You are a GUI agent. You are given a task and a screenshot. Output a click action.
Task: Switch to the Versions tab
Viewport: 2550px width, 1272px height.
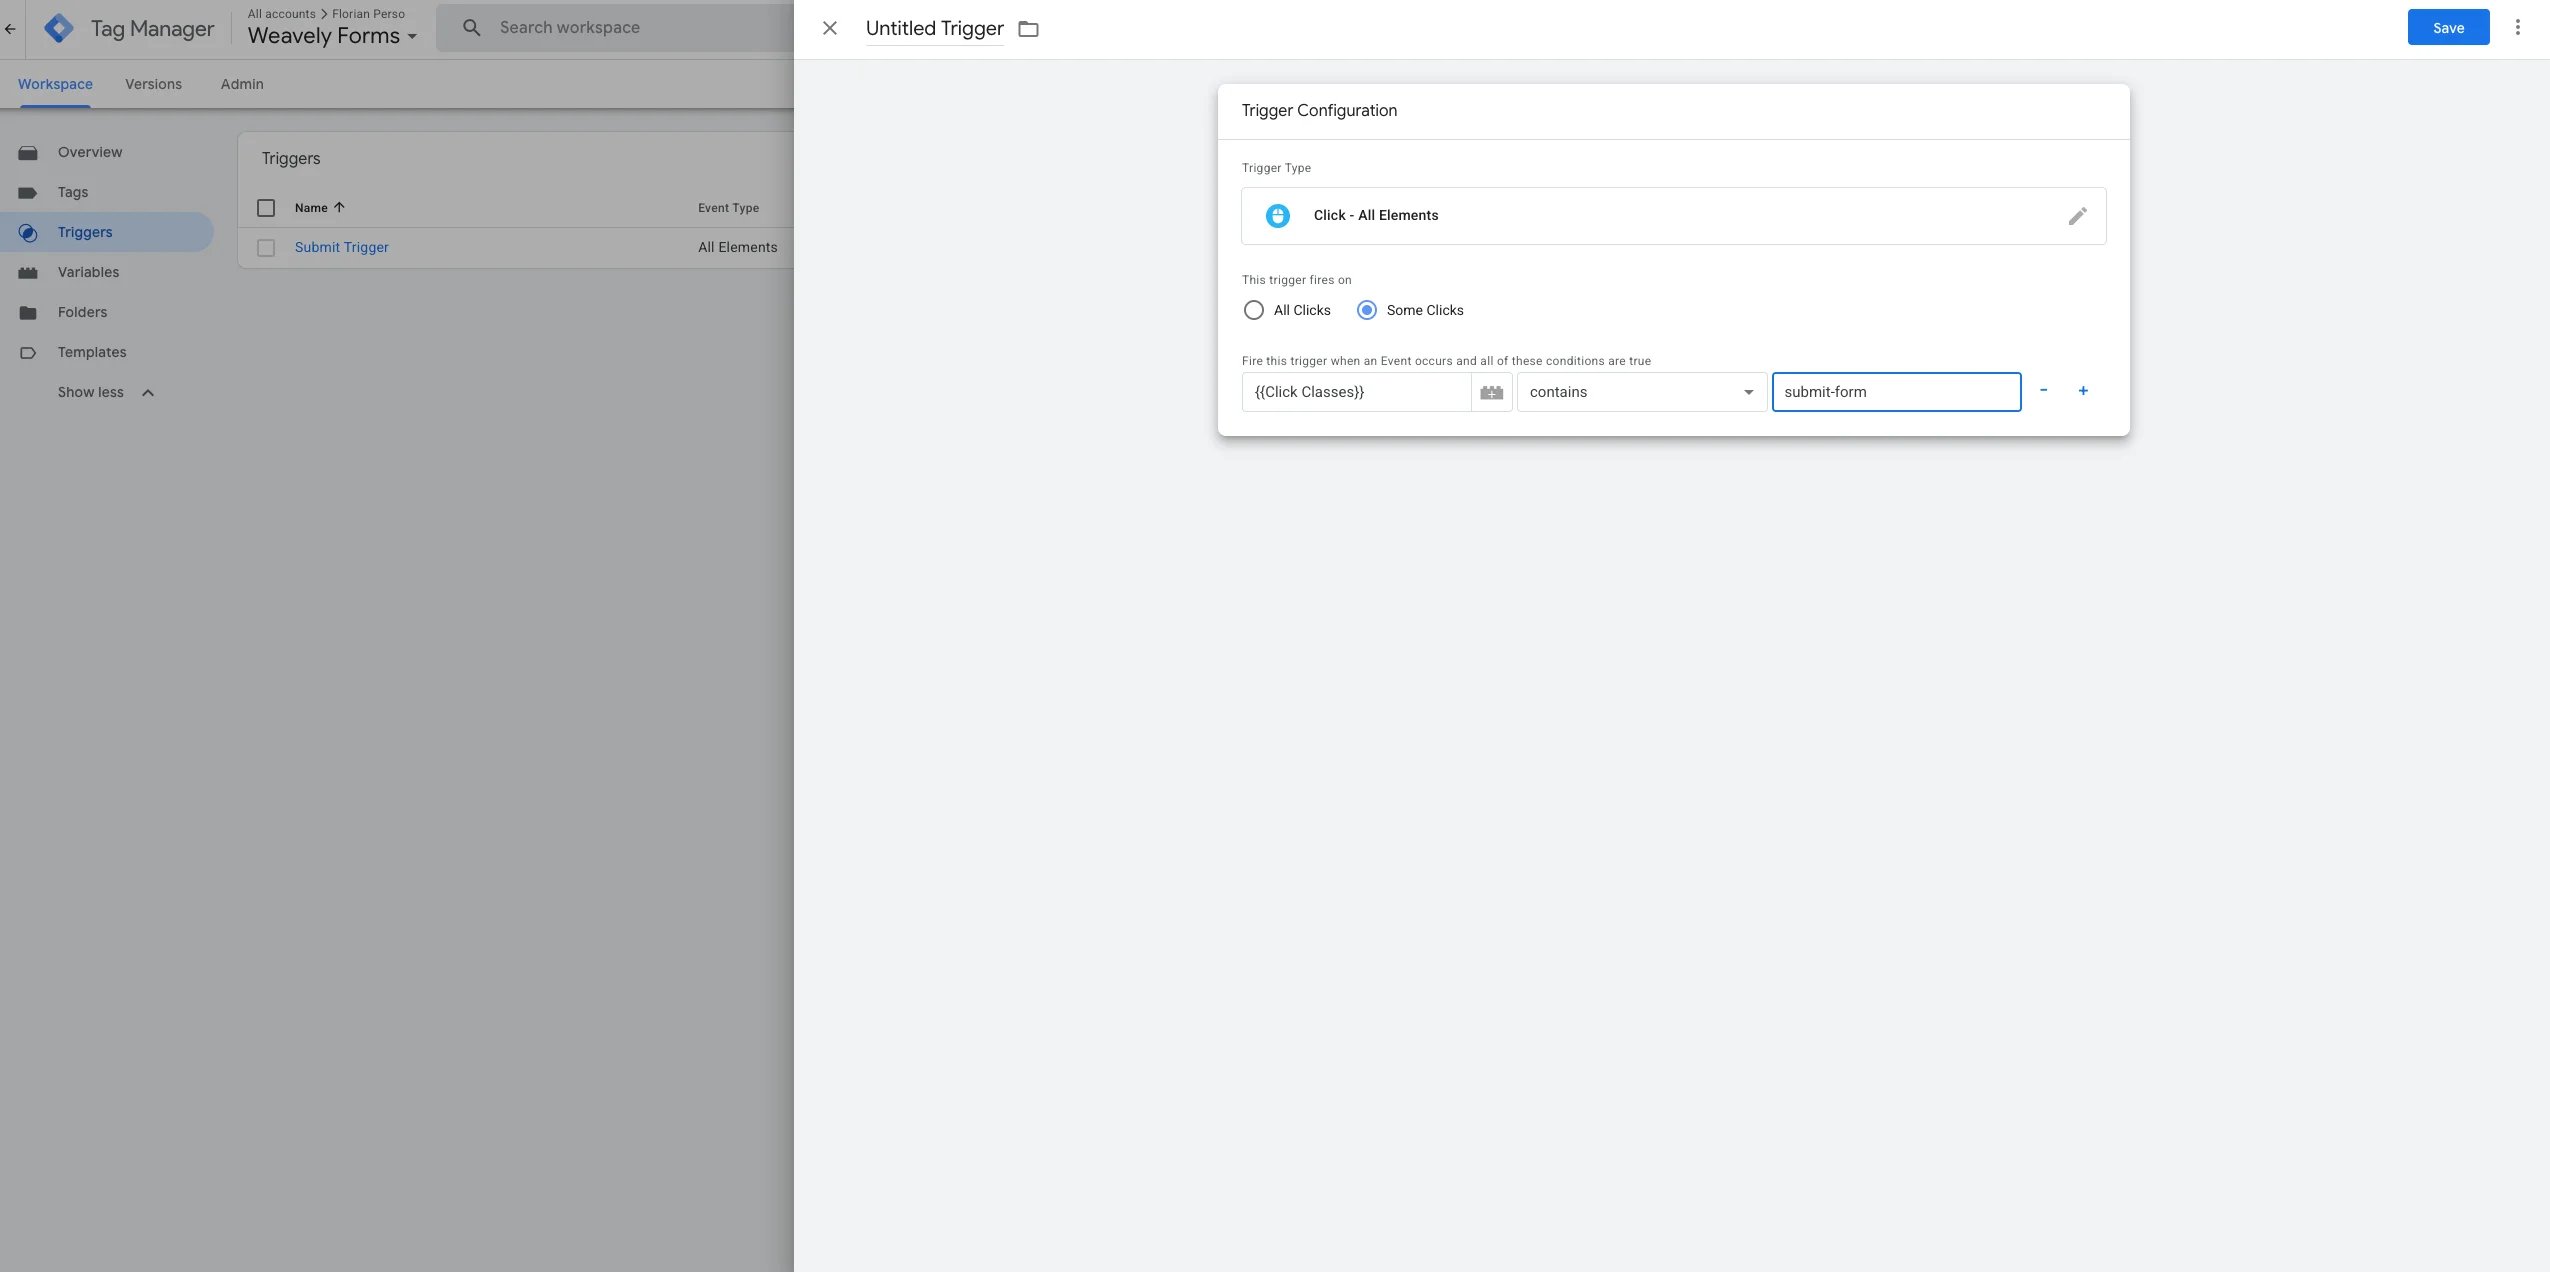coord(153,84)
